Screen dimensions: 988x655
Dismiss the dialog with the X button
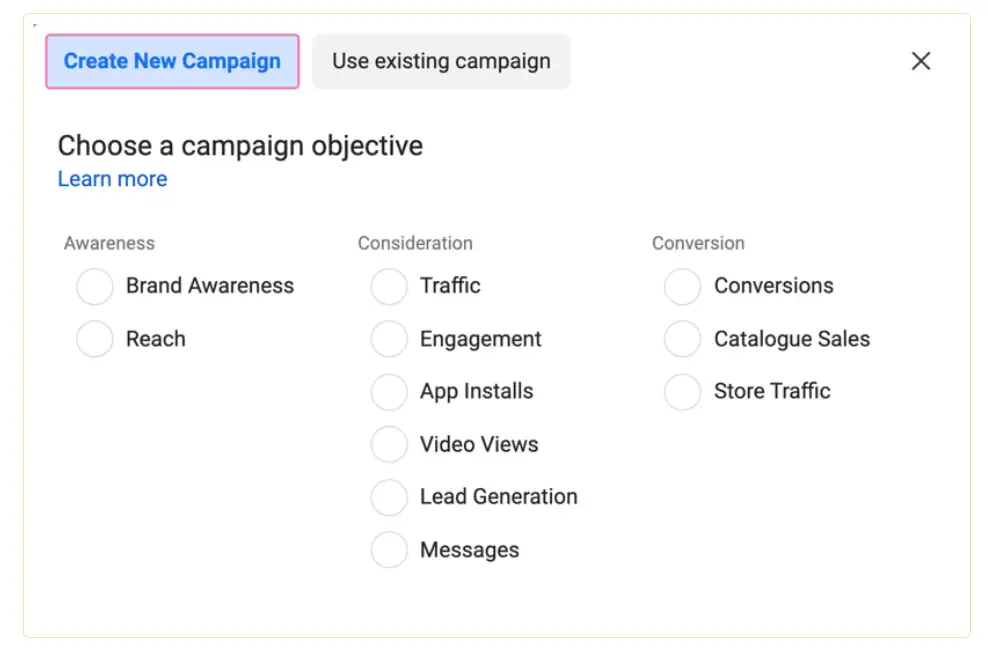pos(920,61)
